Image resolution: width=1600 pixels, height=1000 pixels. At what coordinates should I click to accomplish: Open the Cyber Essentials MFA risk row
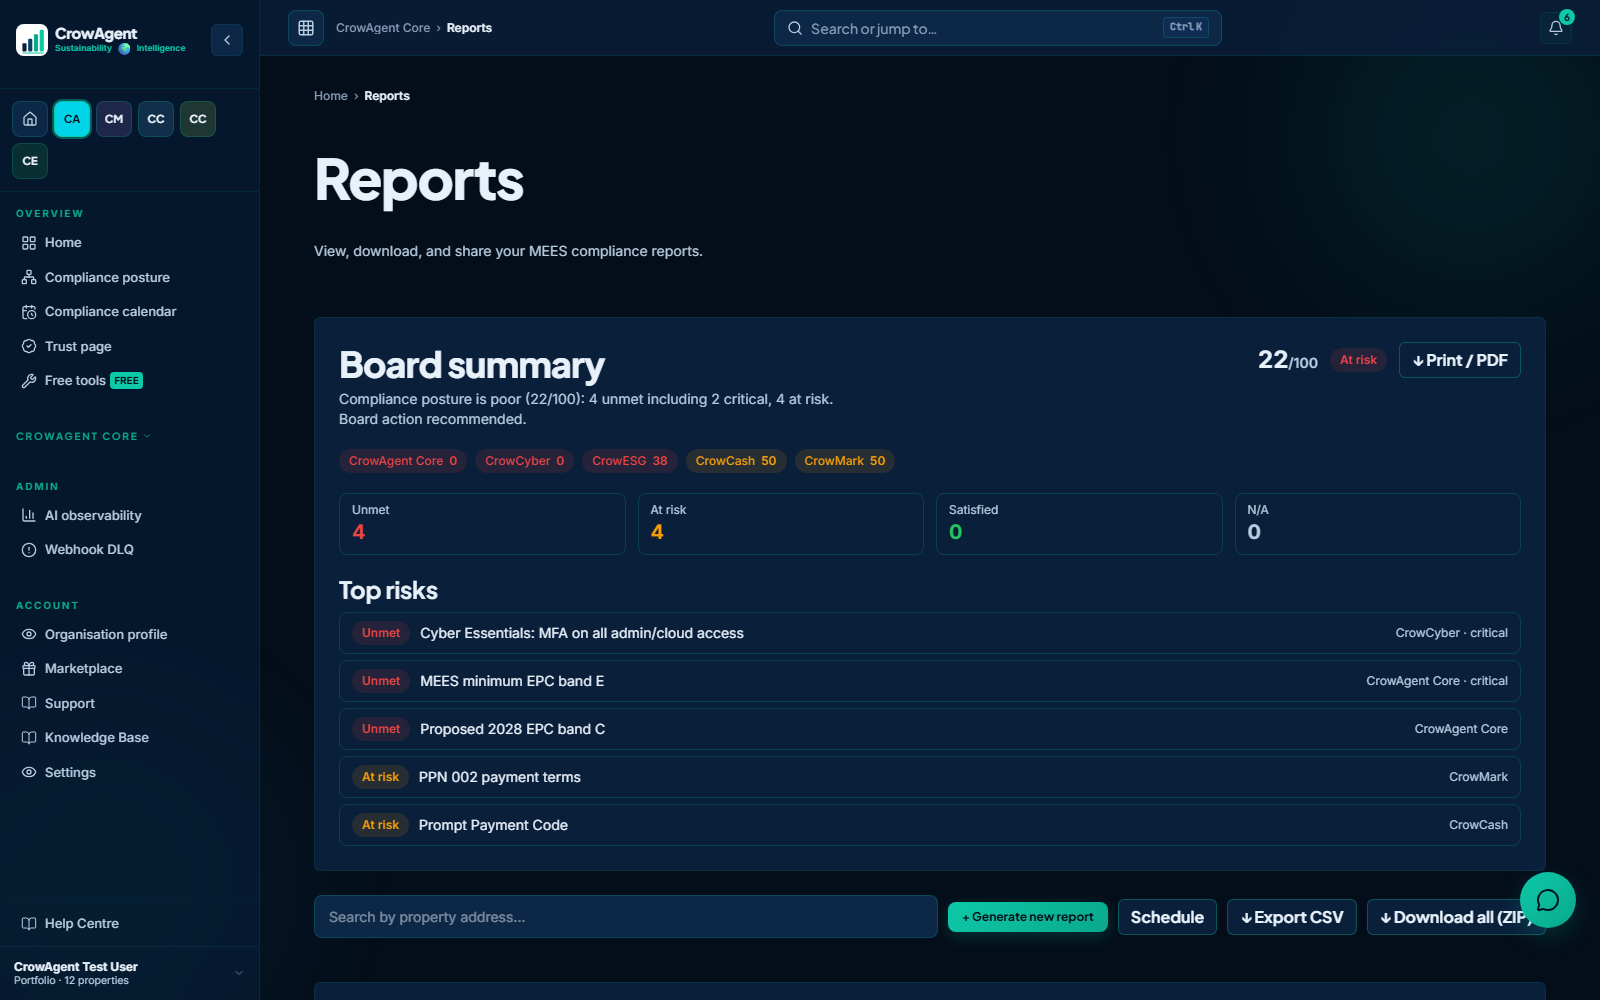click(x=930, y=633)
